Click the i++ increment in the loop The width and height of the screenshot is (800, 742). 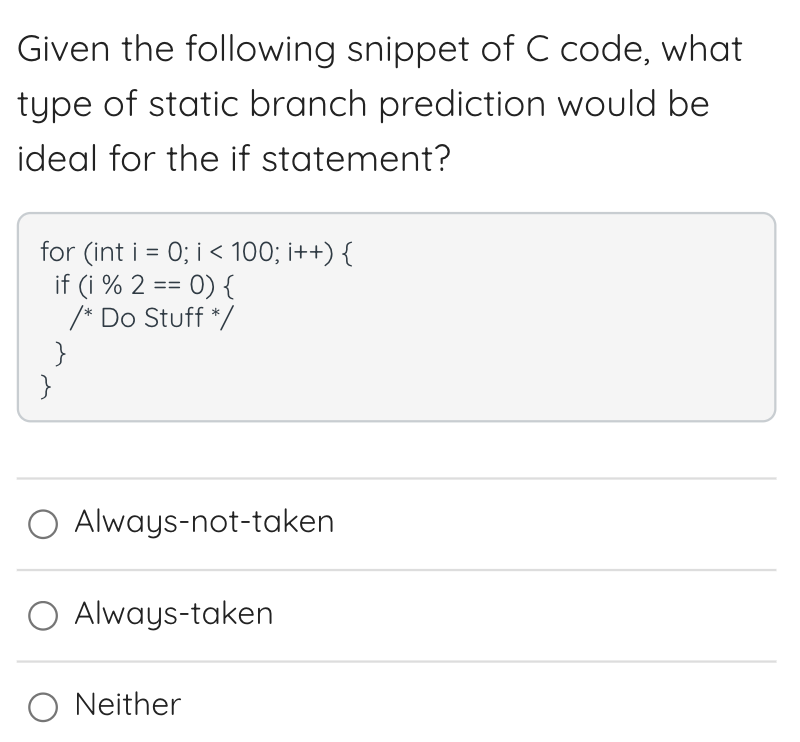[x=305, y=252]
